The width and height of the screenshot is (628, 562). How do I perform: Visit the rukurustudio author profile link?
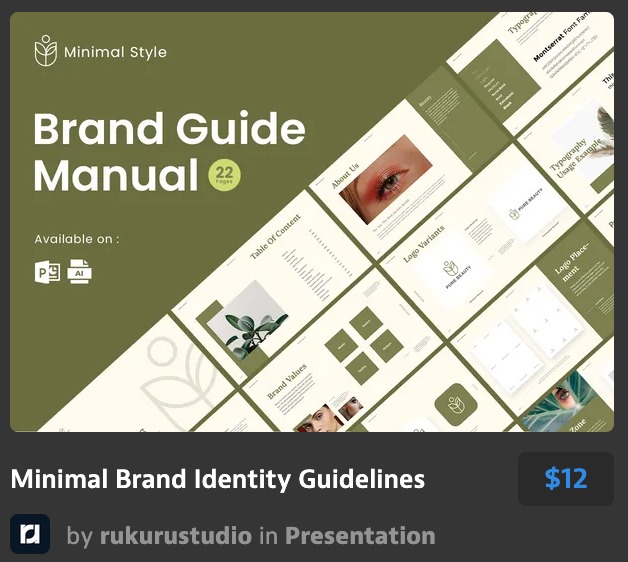coord(176,536)
